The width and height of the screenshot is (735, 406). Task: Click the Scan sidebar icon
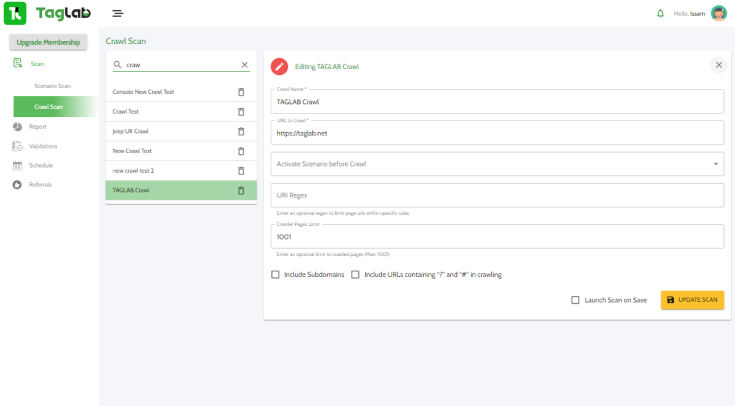coord(17,63)
